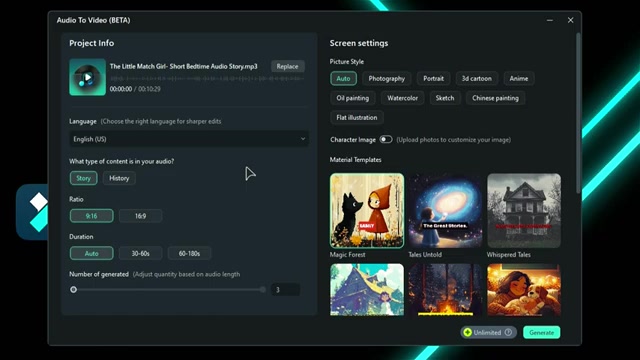640x360 pixels.
Task: Pick the 3d cartoon picture style
Action: [476, 78]
